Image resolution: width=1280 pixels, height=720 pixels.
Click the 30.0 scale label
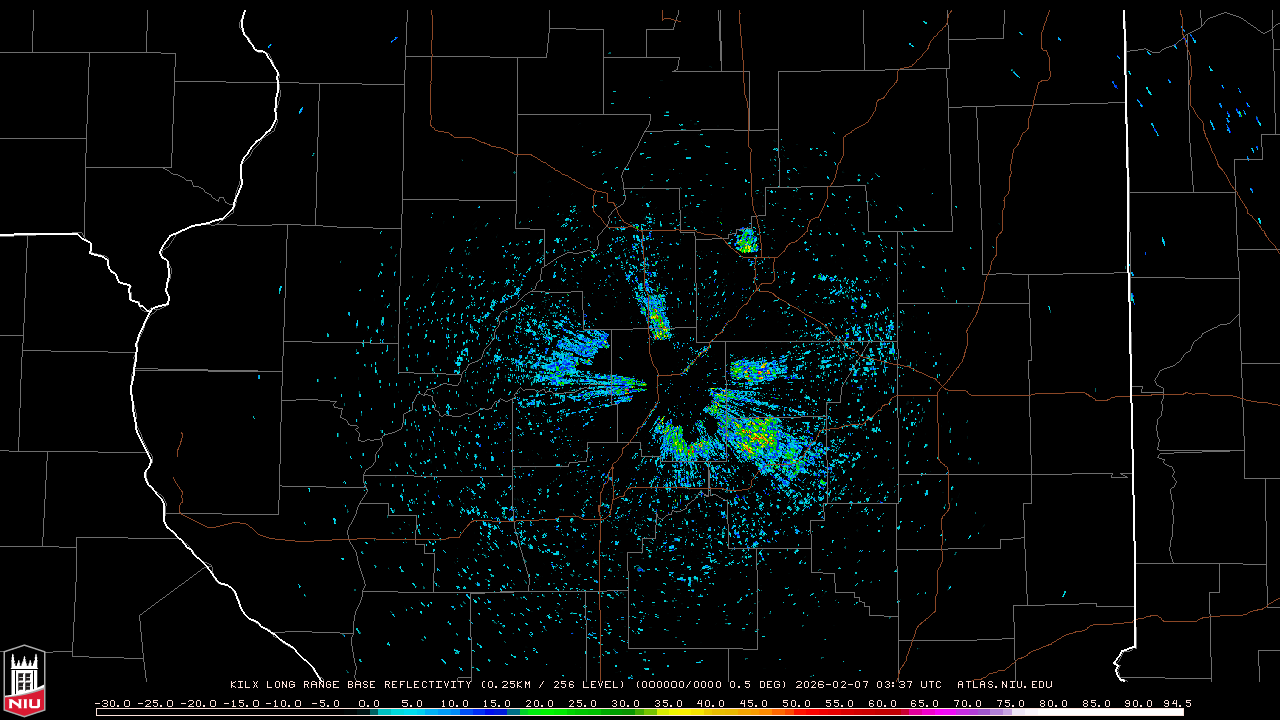[626, 703]
